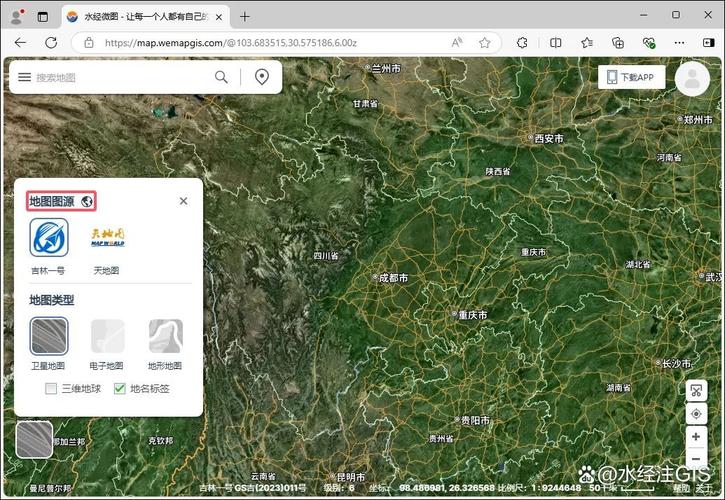Reload the page
This screenshot has width=725, height=500.
(x=51, y=43)
